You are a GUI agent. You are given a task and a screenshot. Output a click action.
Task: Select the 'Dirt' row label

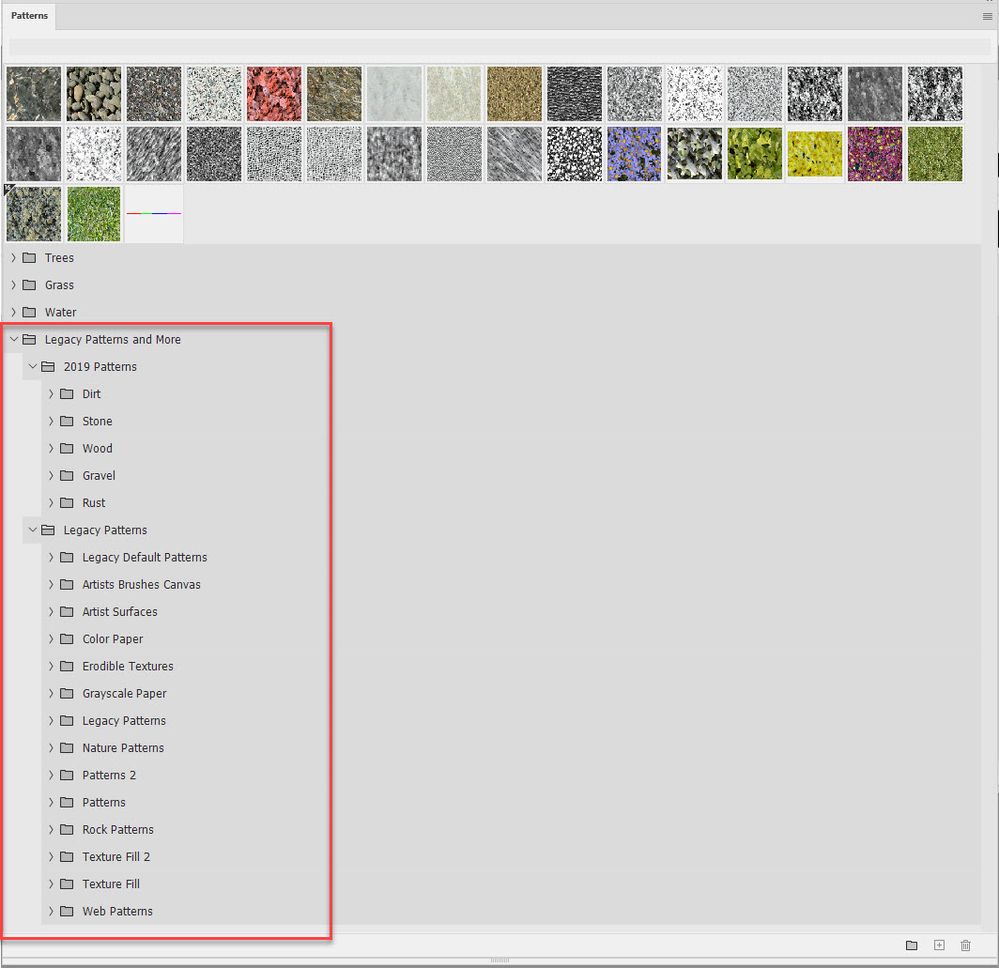tap(91, 394)
